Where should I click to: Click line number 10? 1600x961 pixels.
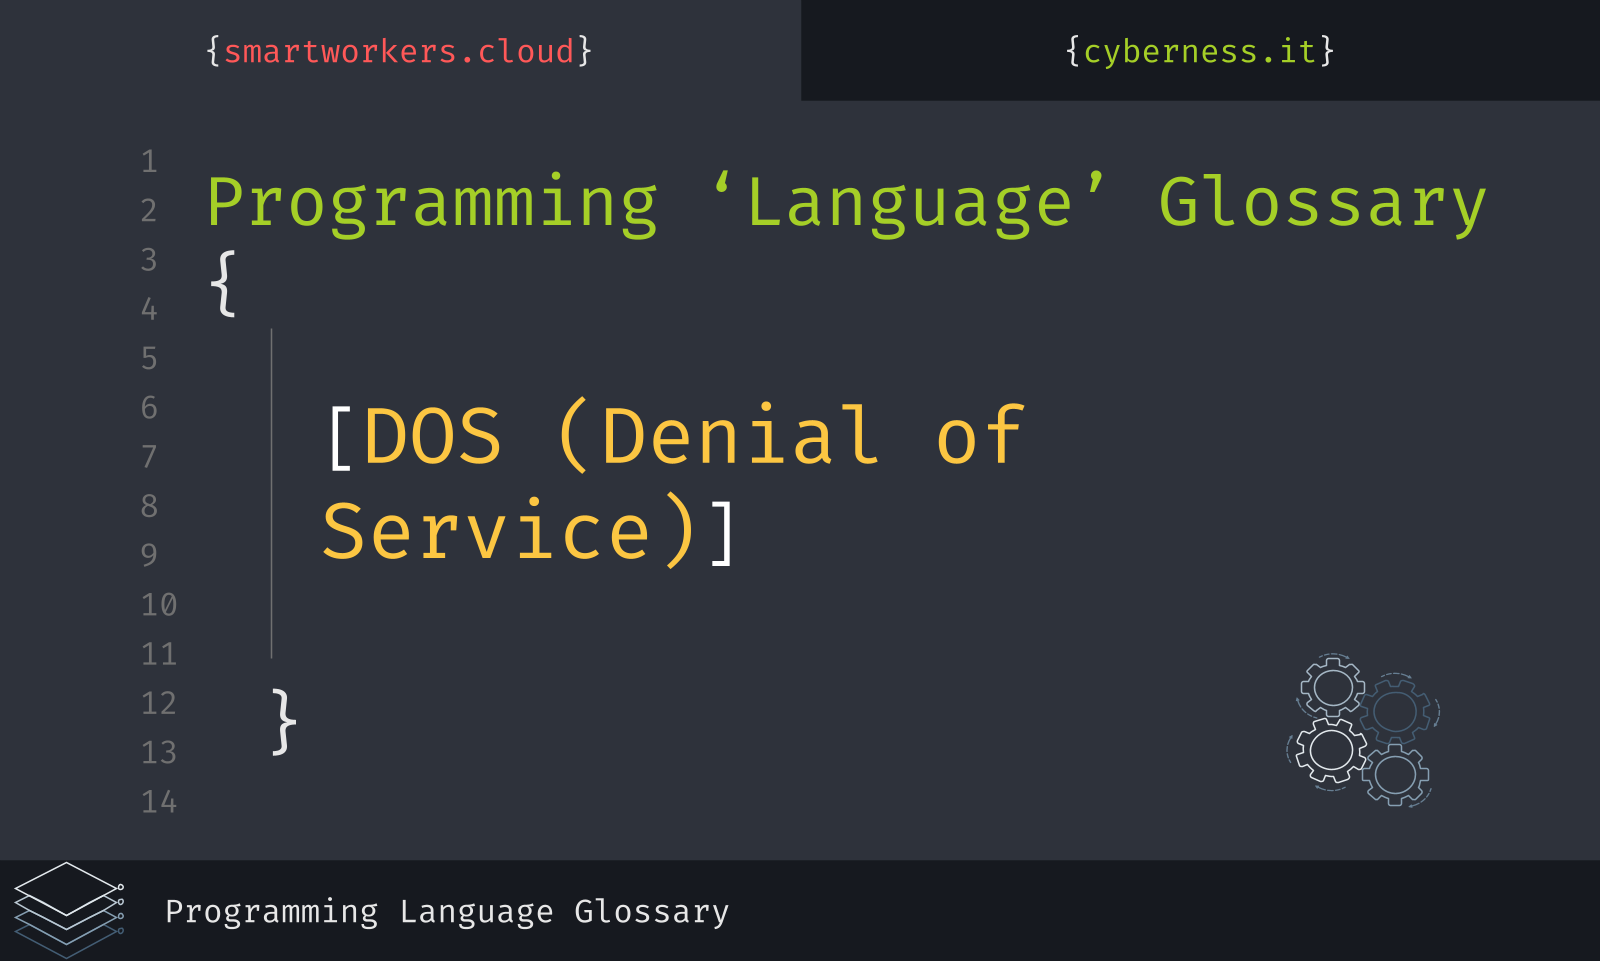click(159, 605)
